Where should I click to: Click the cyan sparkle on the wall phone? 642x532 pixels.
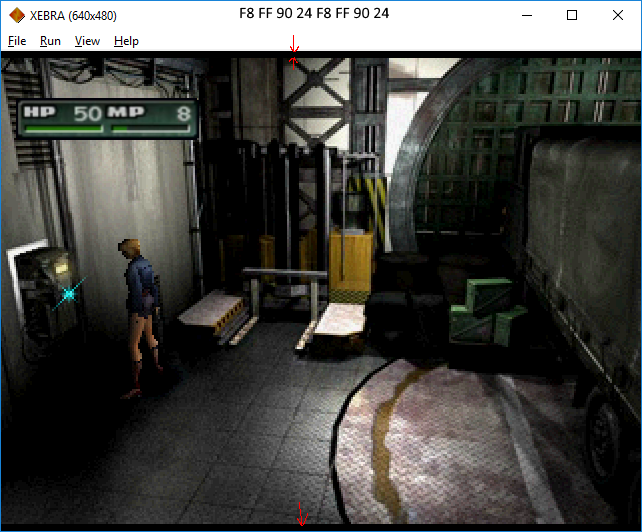pyautogui.click(x=69, y=294)
